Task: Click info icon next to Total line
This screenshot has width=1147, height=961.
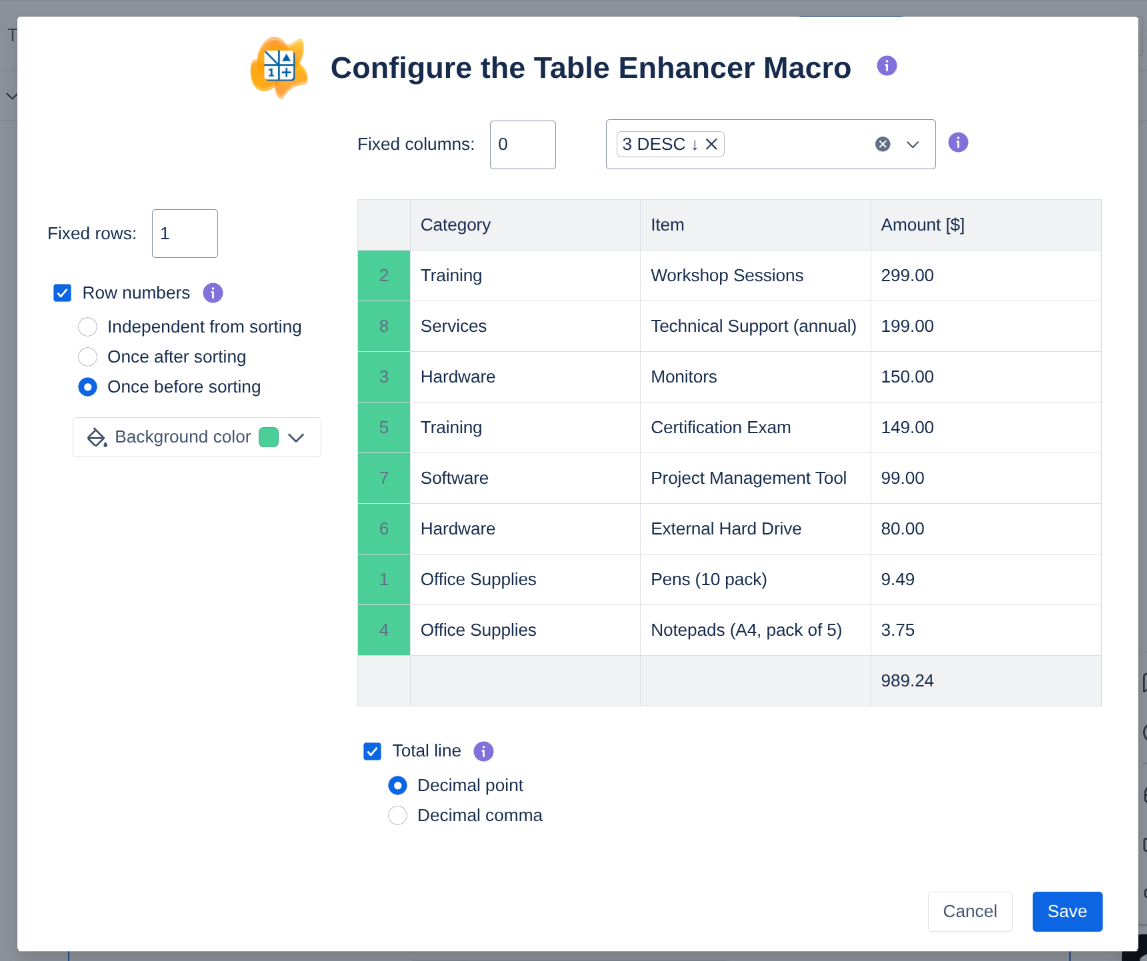Action: 484,751
